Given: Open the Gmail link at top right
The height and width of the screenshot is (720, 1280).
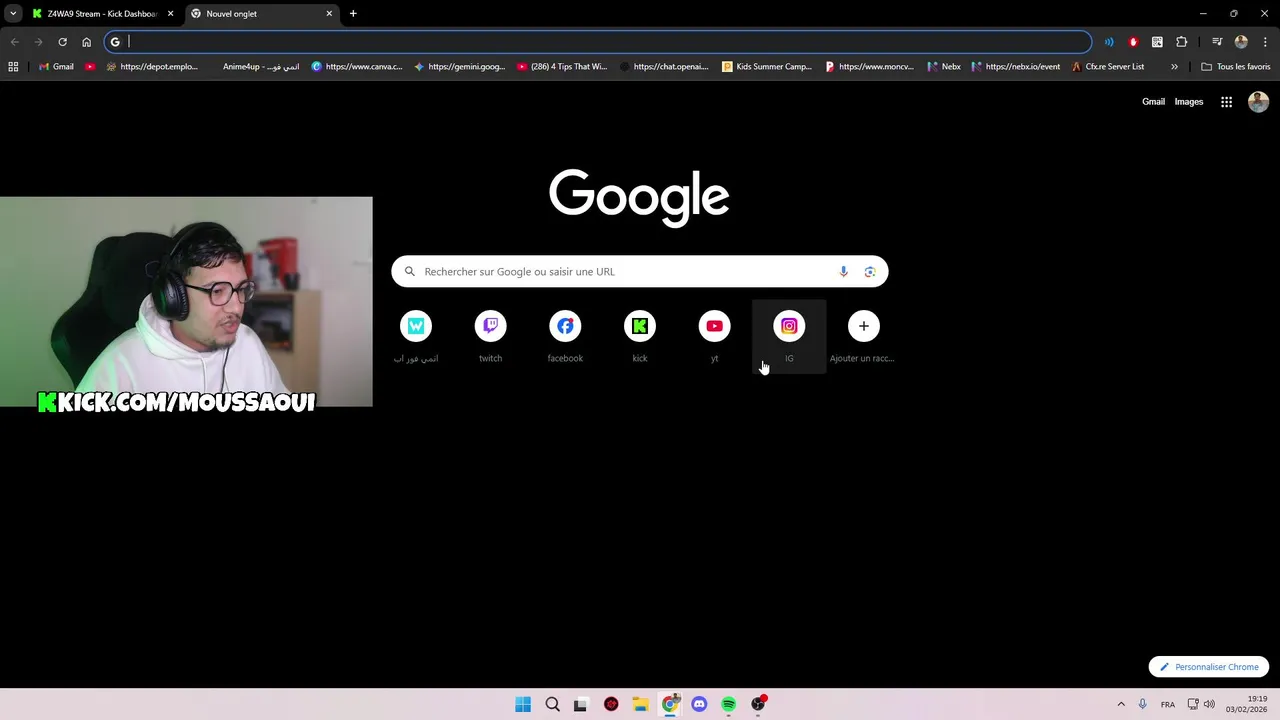Looking at the screenshot, I should 1153,102.
